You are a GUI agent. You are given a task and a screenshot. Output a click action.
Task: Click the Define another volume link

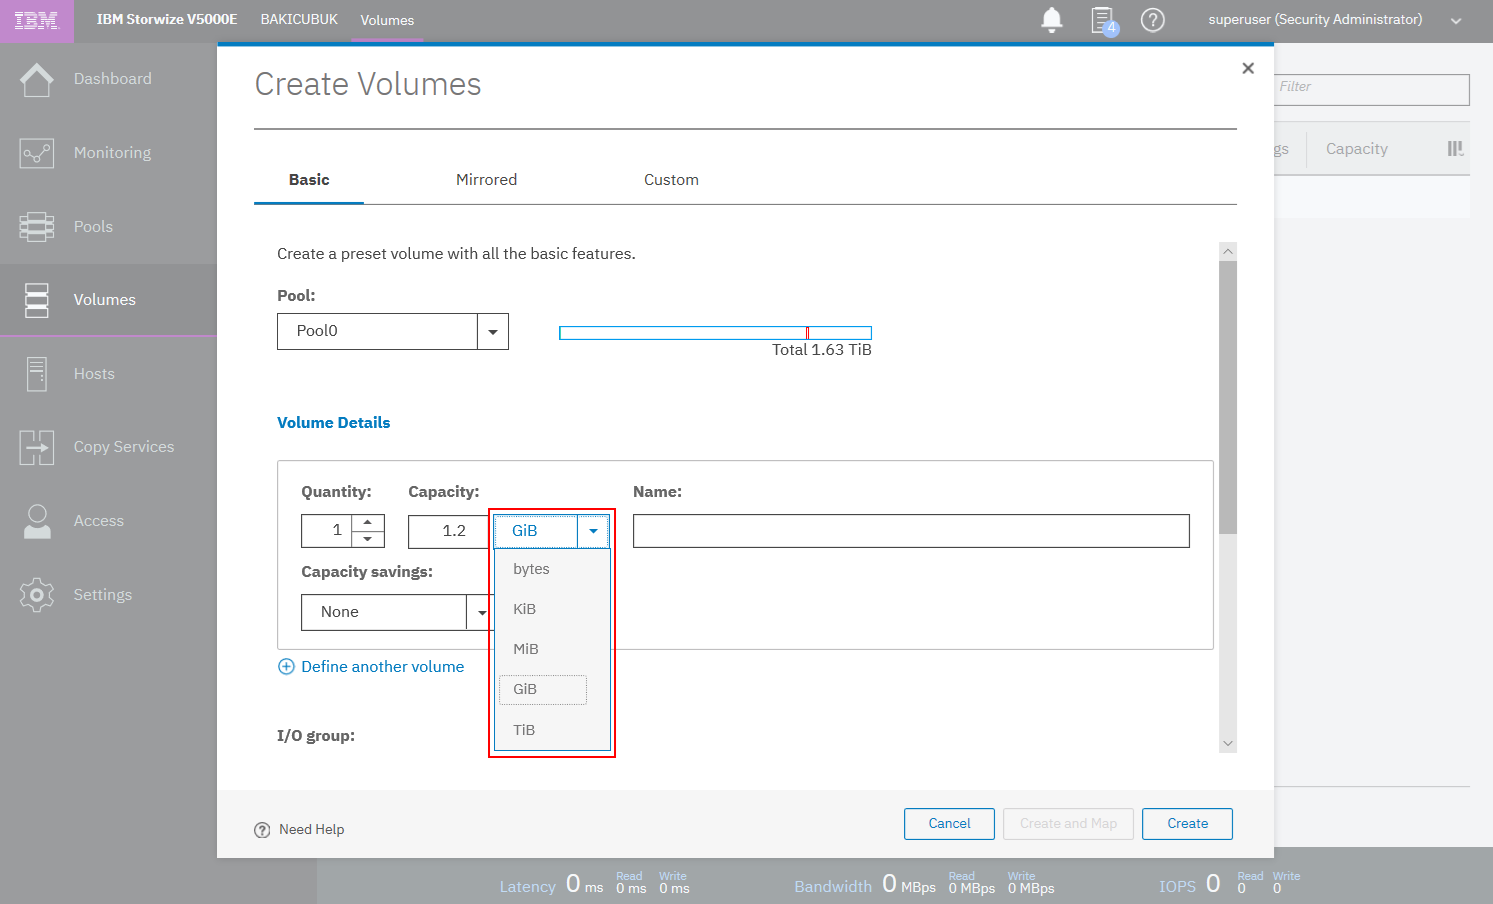(382, 667)
